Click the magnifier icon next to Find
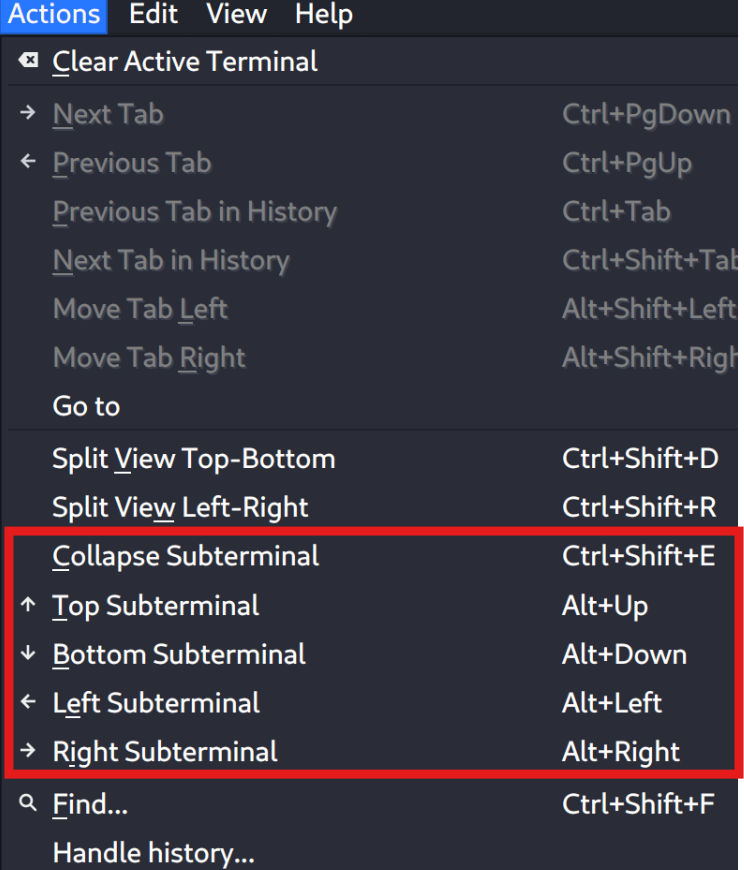 coord(28,803)
